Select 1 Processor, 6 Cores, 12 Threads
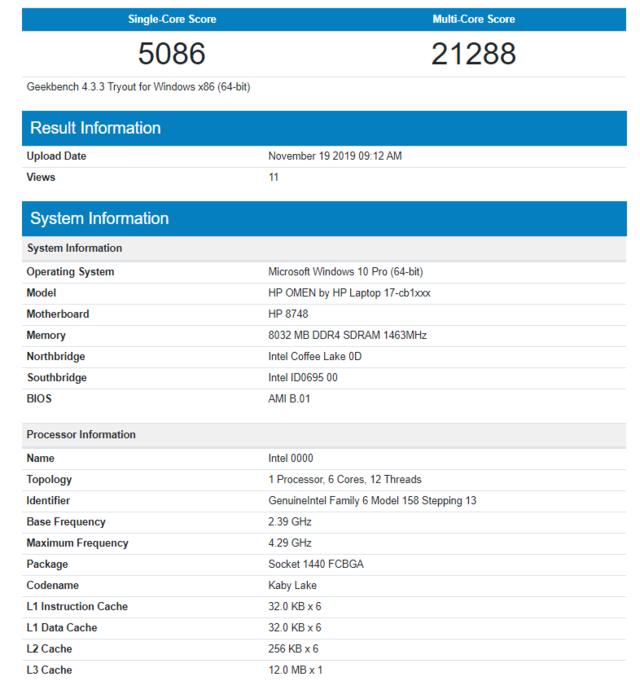This screenshot has width=640, height=690. point(345,479)
